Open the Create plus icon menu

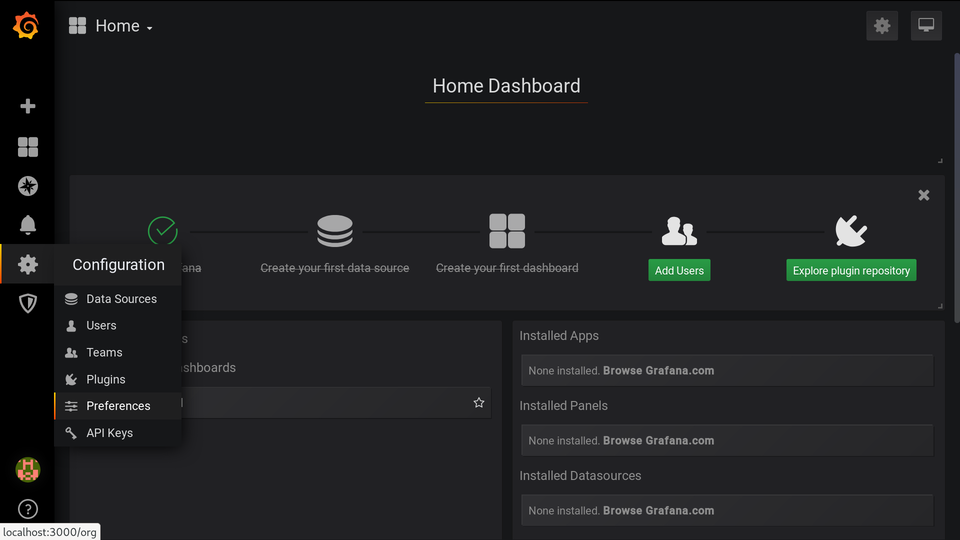tap(28, 106)
